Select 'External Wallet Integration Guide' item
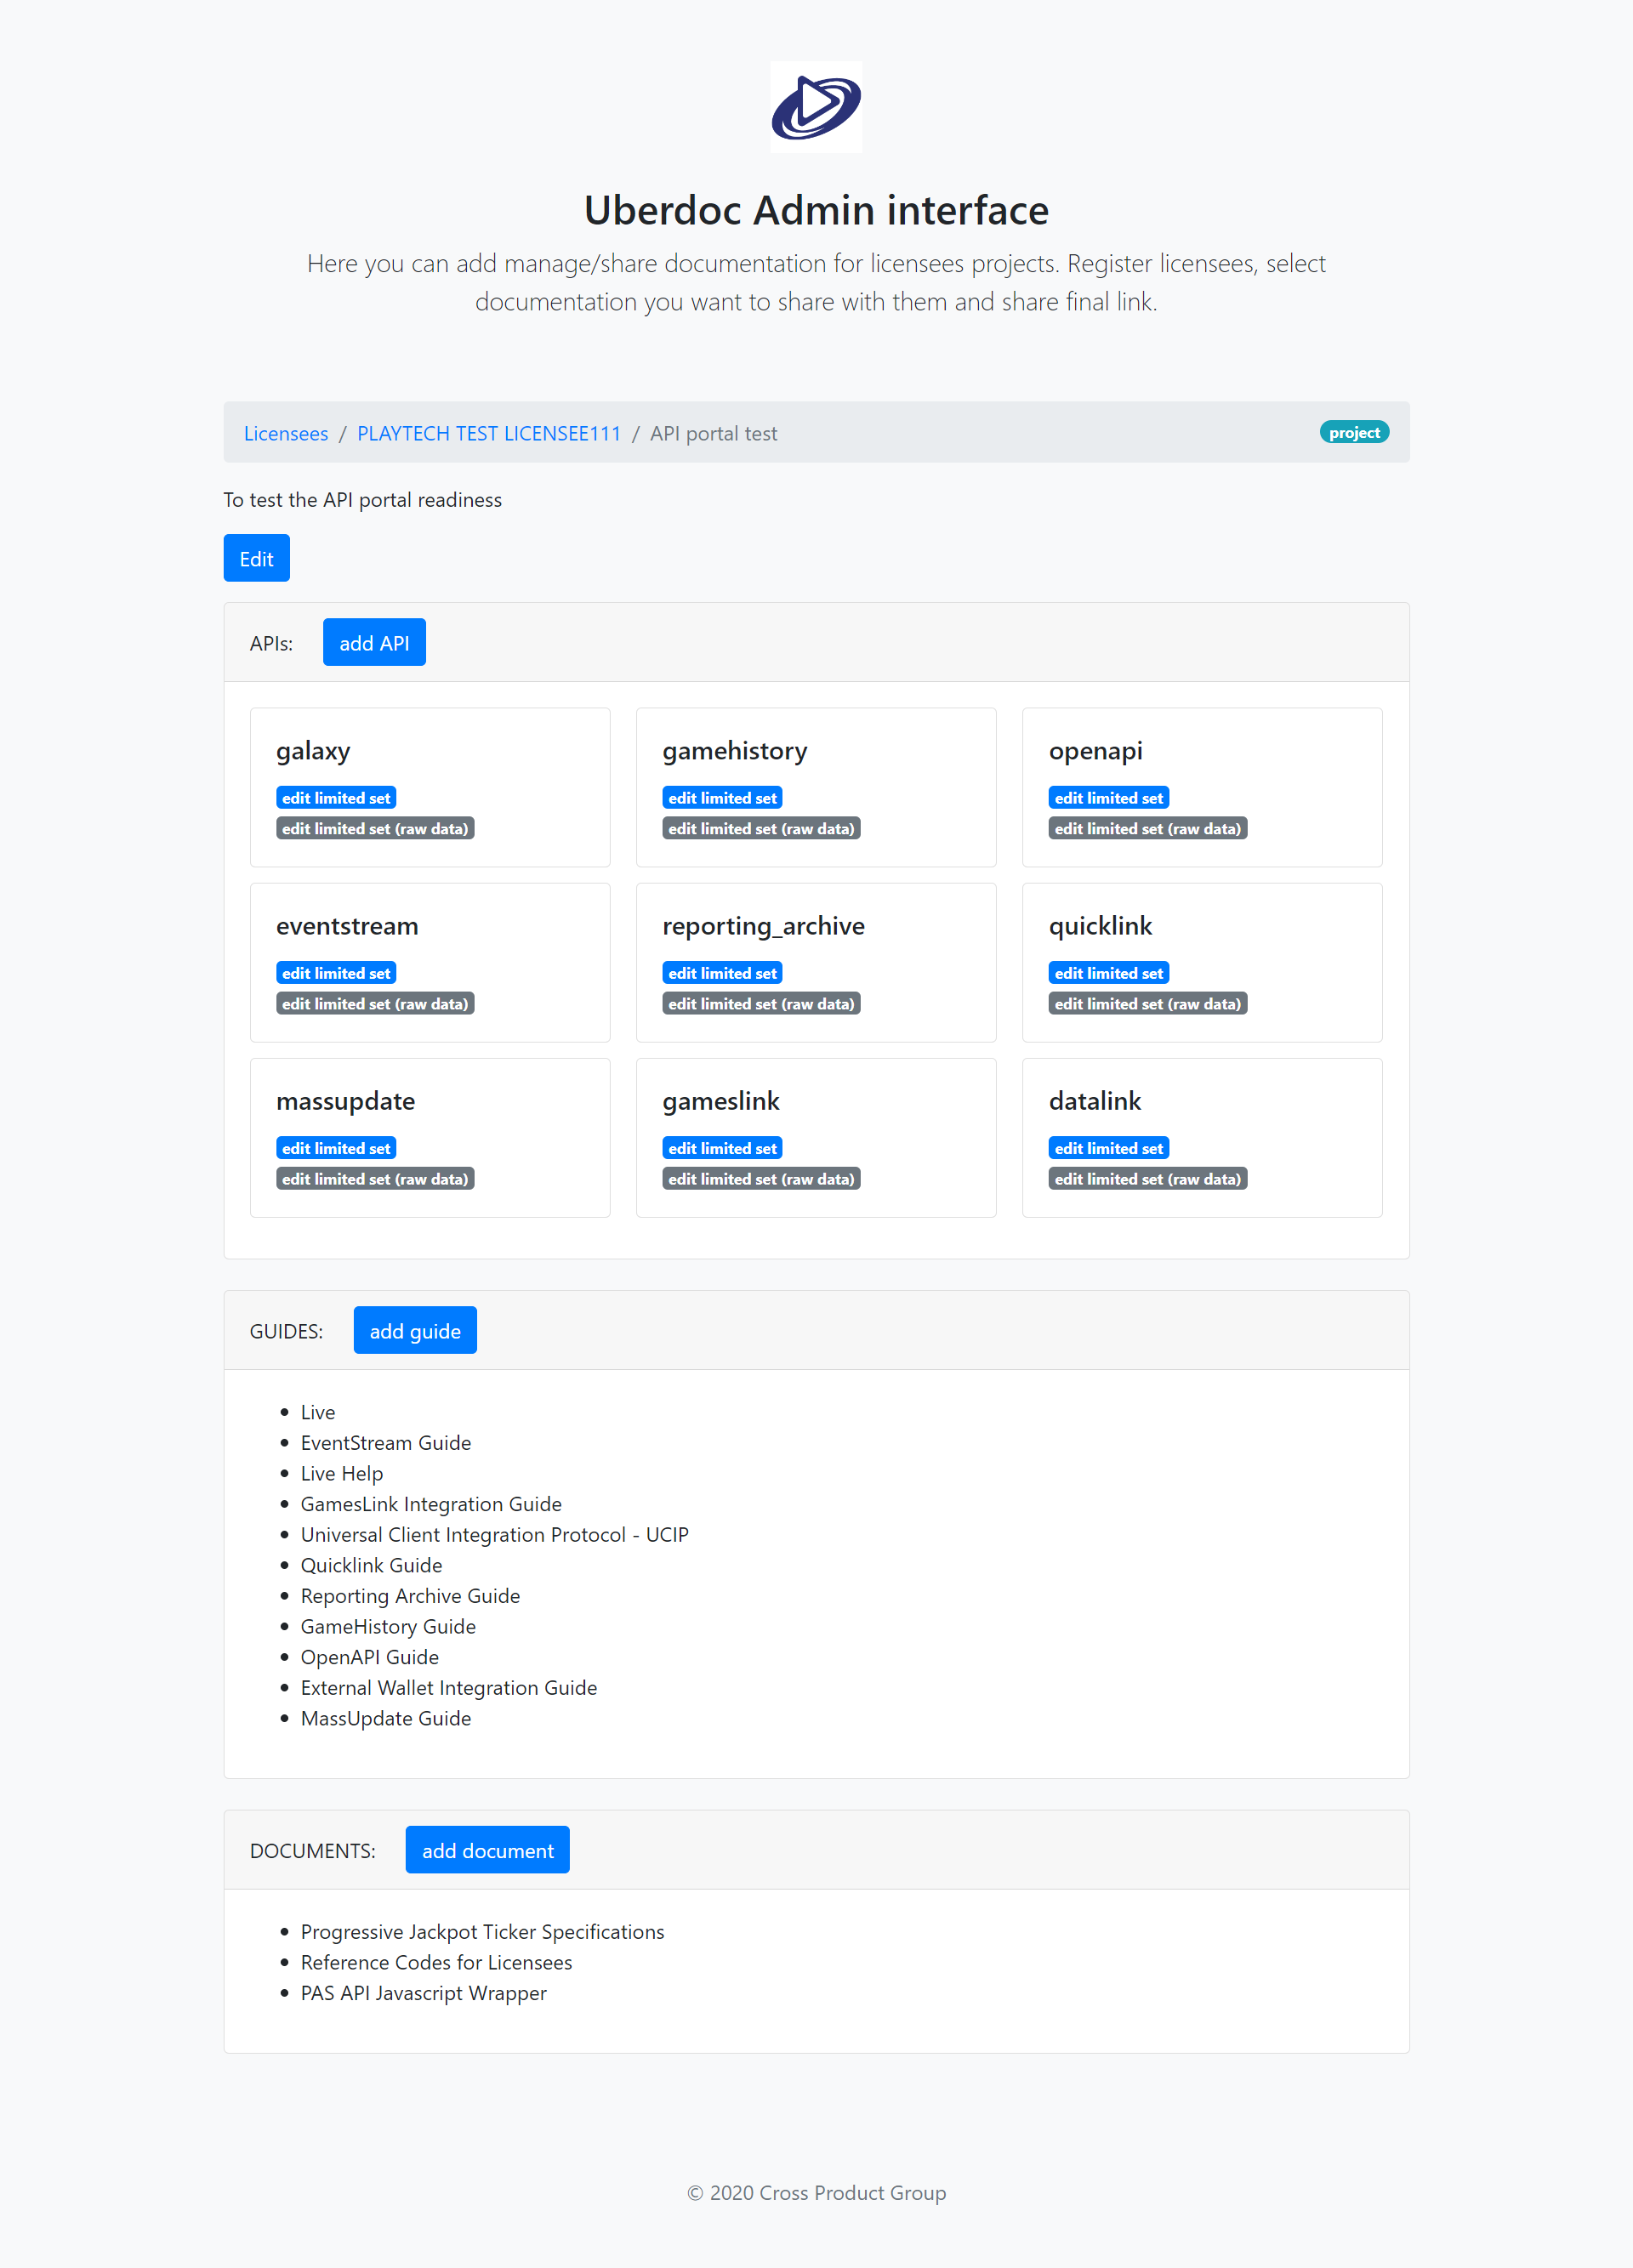 449,1687
